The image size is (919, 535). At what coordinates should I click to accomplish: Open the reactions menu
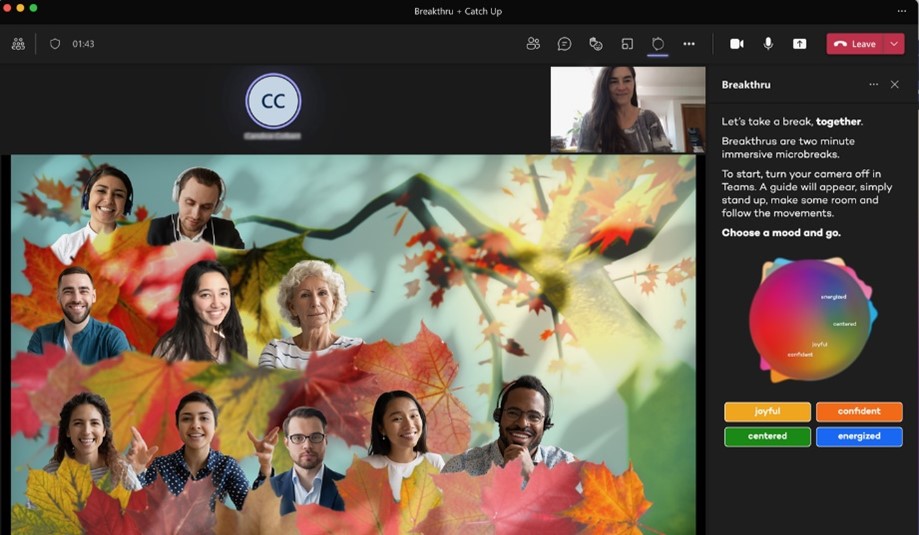pyautogui.click(x=596, y=44)
